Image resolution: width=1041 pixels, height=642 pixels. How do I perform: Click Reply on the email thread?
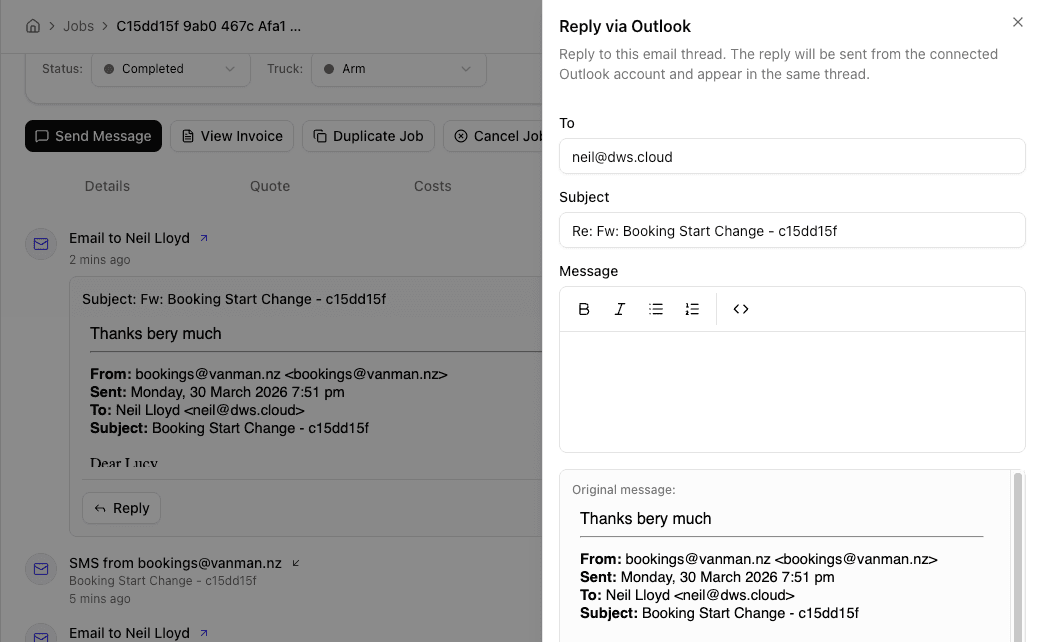pos(121,508)
